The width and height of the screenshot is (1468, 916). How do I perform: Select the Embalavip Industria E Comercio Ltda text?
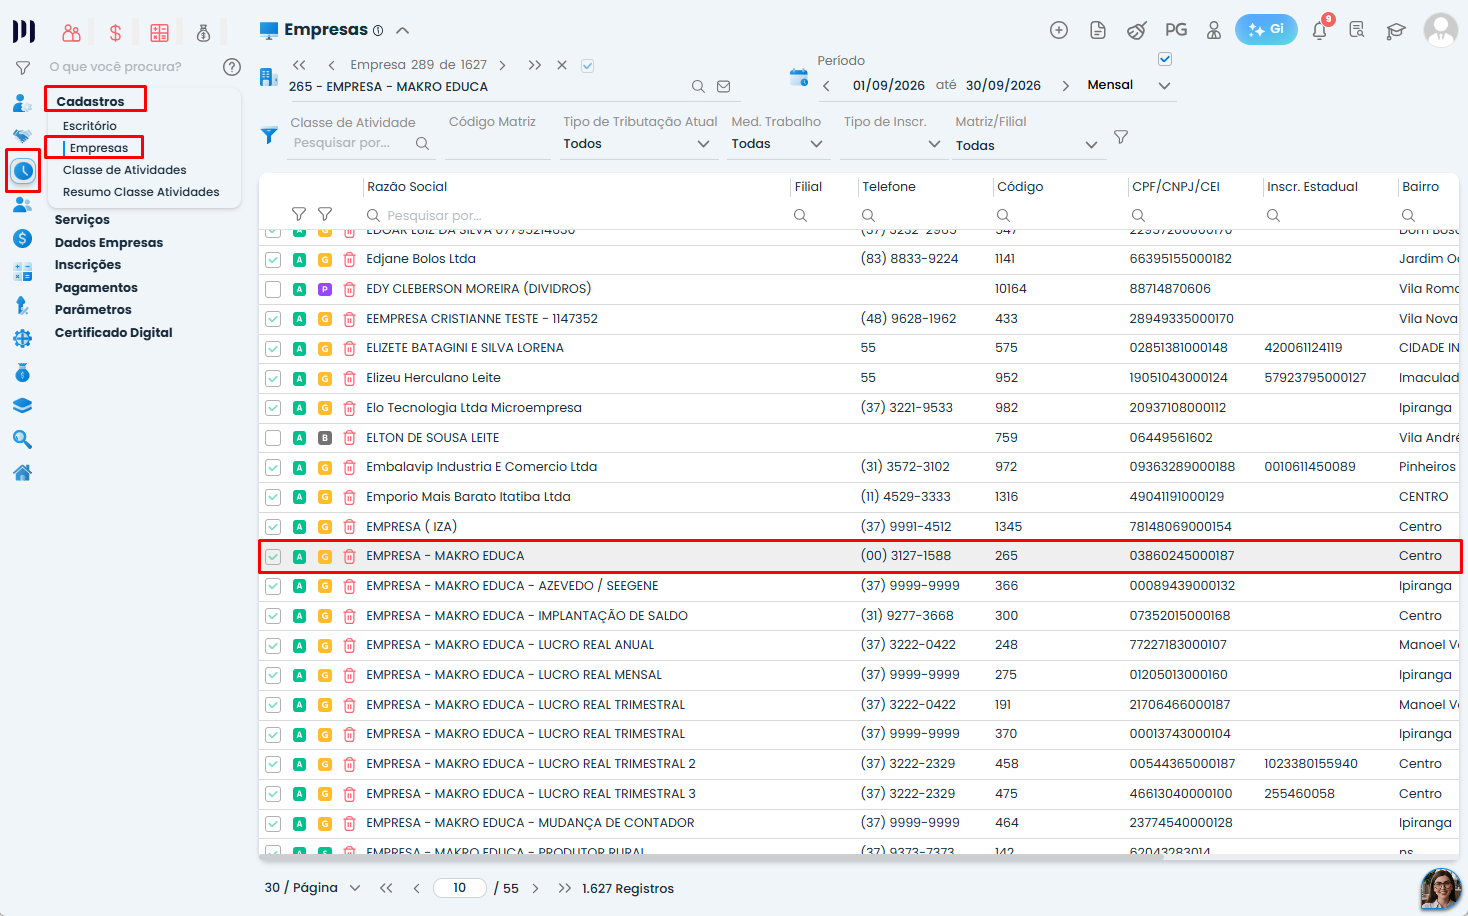481,467
